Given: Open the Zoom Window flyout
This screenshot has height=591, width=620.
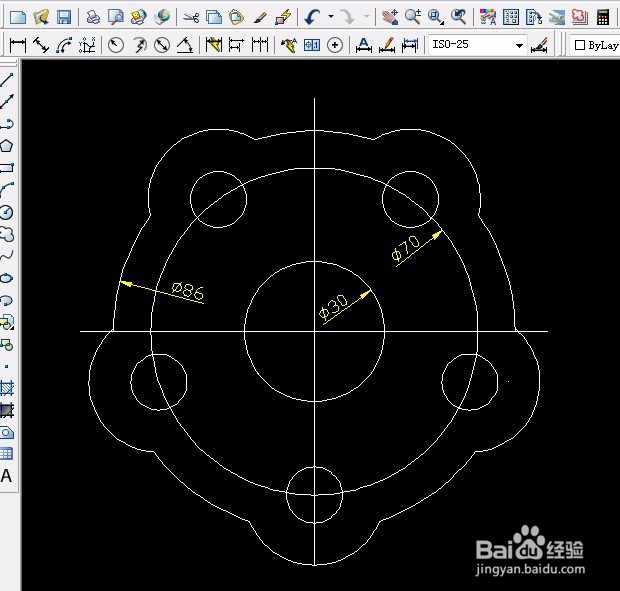Looking at the screenshot, I should click(x=435, y=17).
